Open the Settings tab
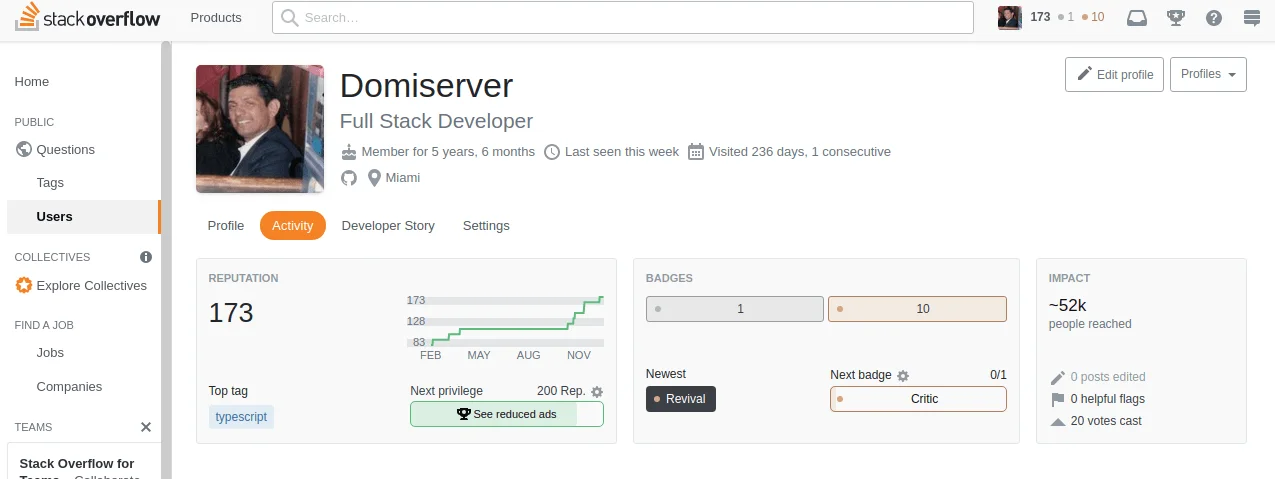1275x479 pixels. (486, 226)
